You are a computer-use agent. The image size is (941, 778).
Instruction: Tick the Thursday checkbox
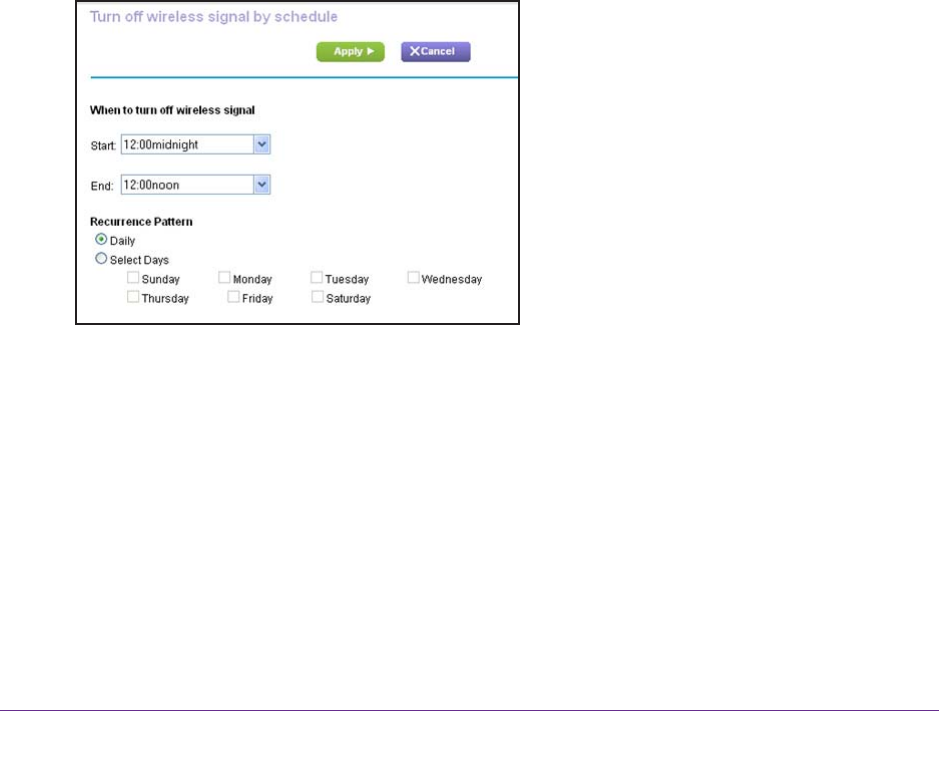133,297
